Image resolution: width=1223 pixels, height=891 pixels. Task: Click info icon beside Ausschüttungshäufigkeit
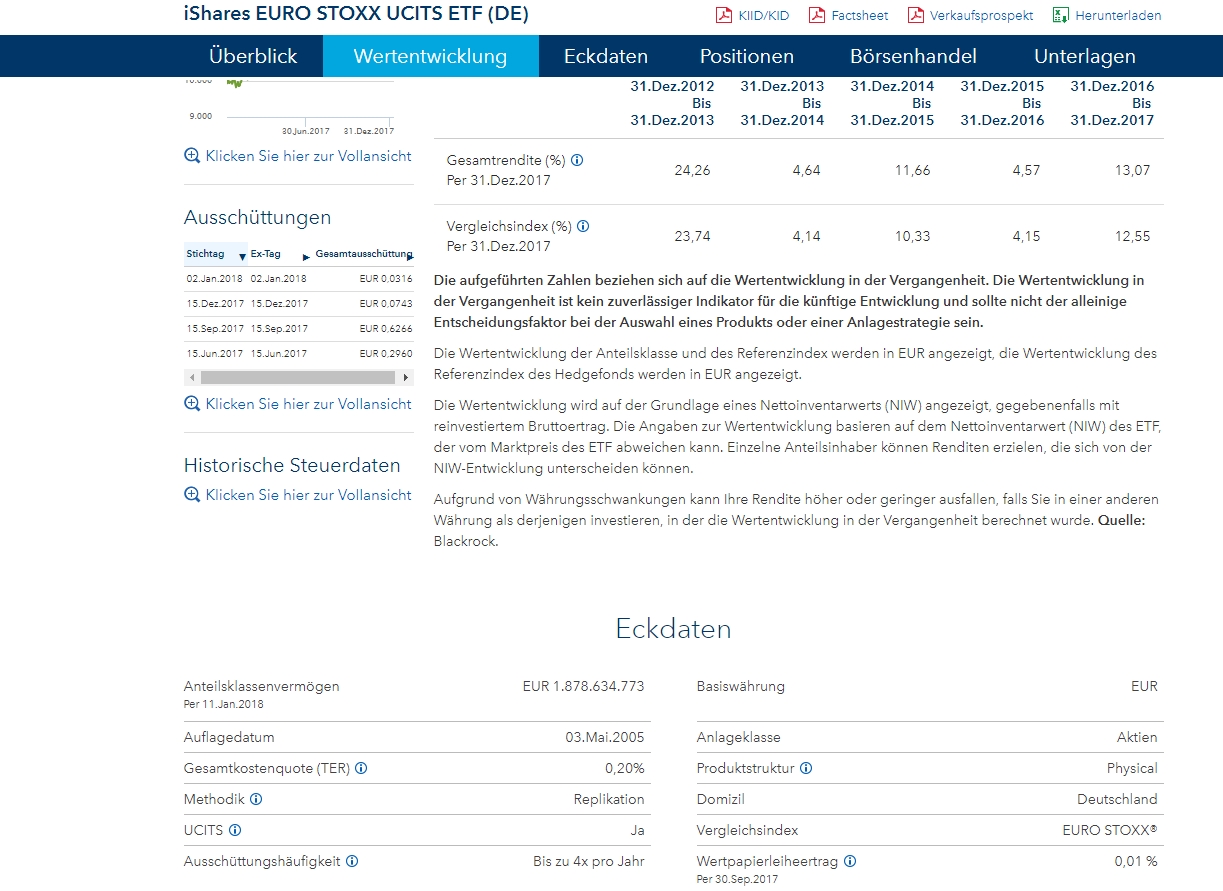352,861
